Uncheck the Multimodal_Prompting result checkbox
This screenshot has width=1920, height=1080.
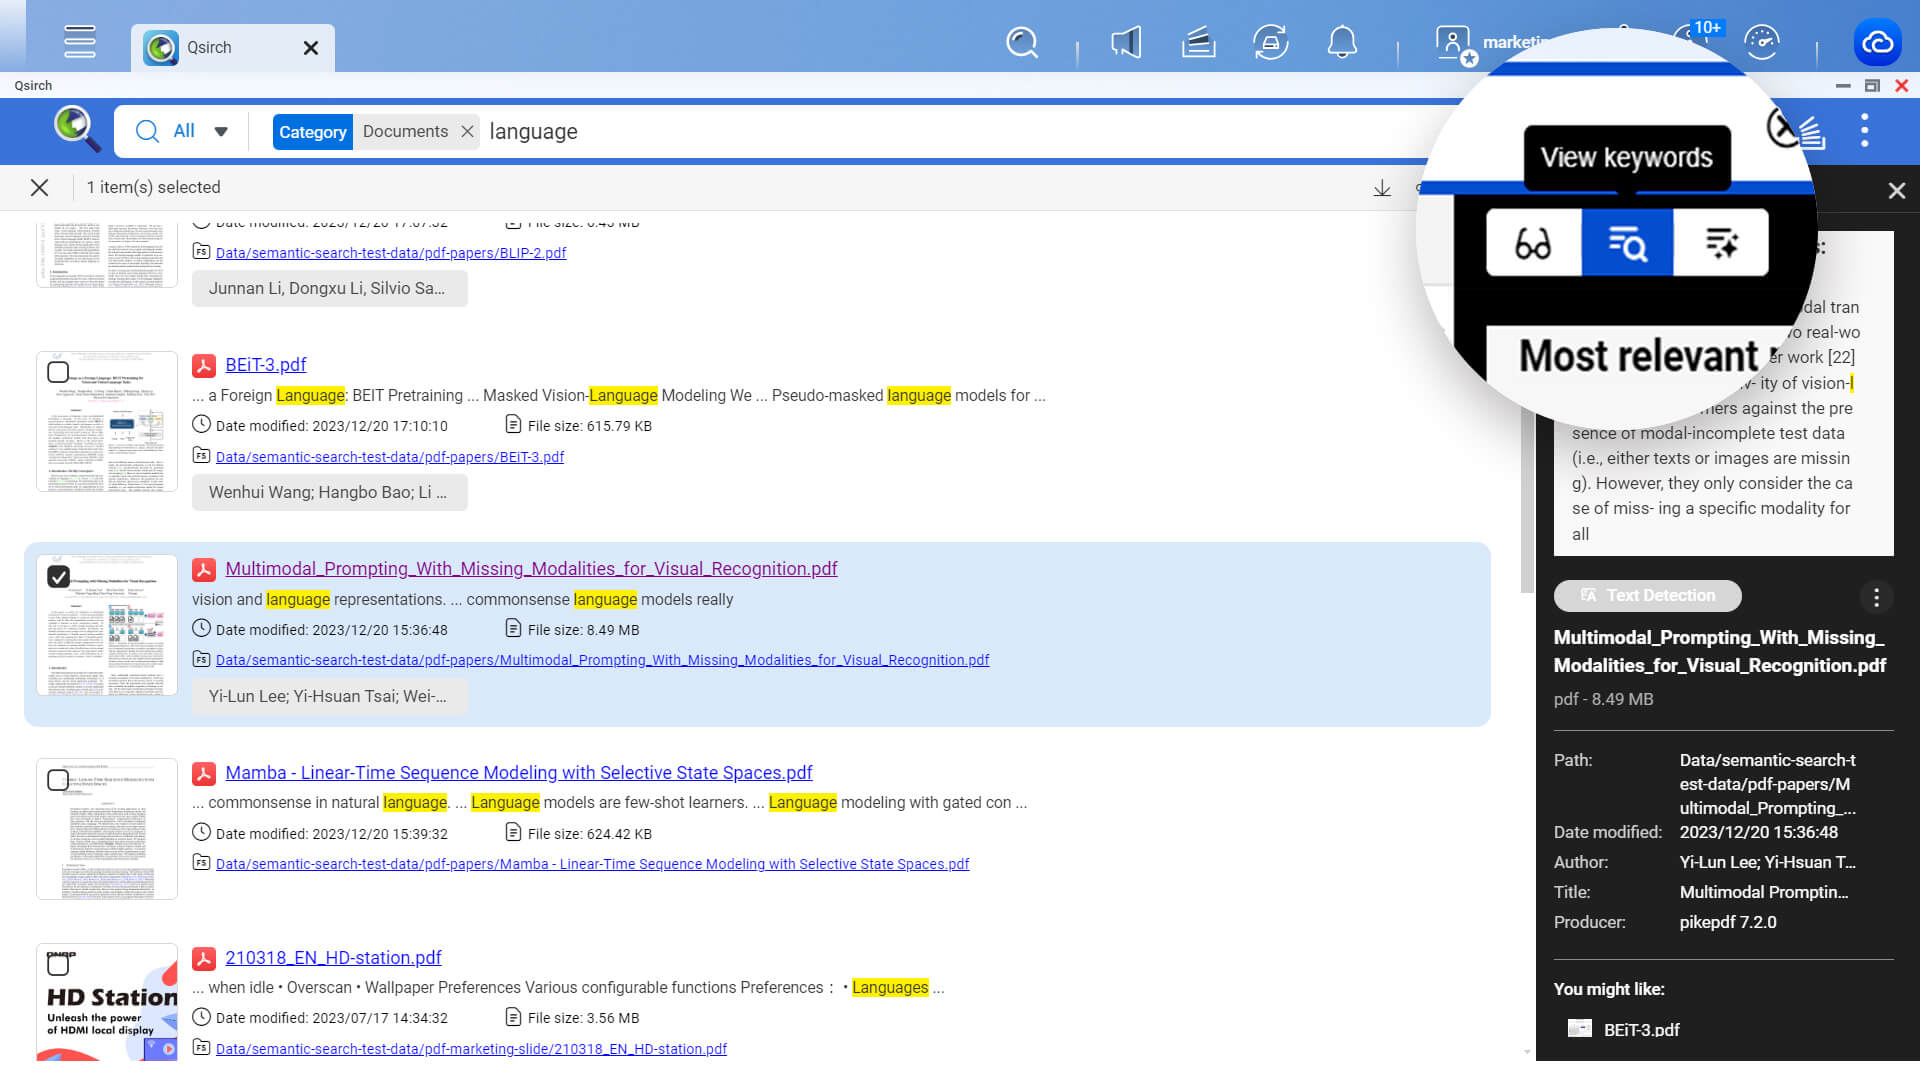click(58, 577)
